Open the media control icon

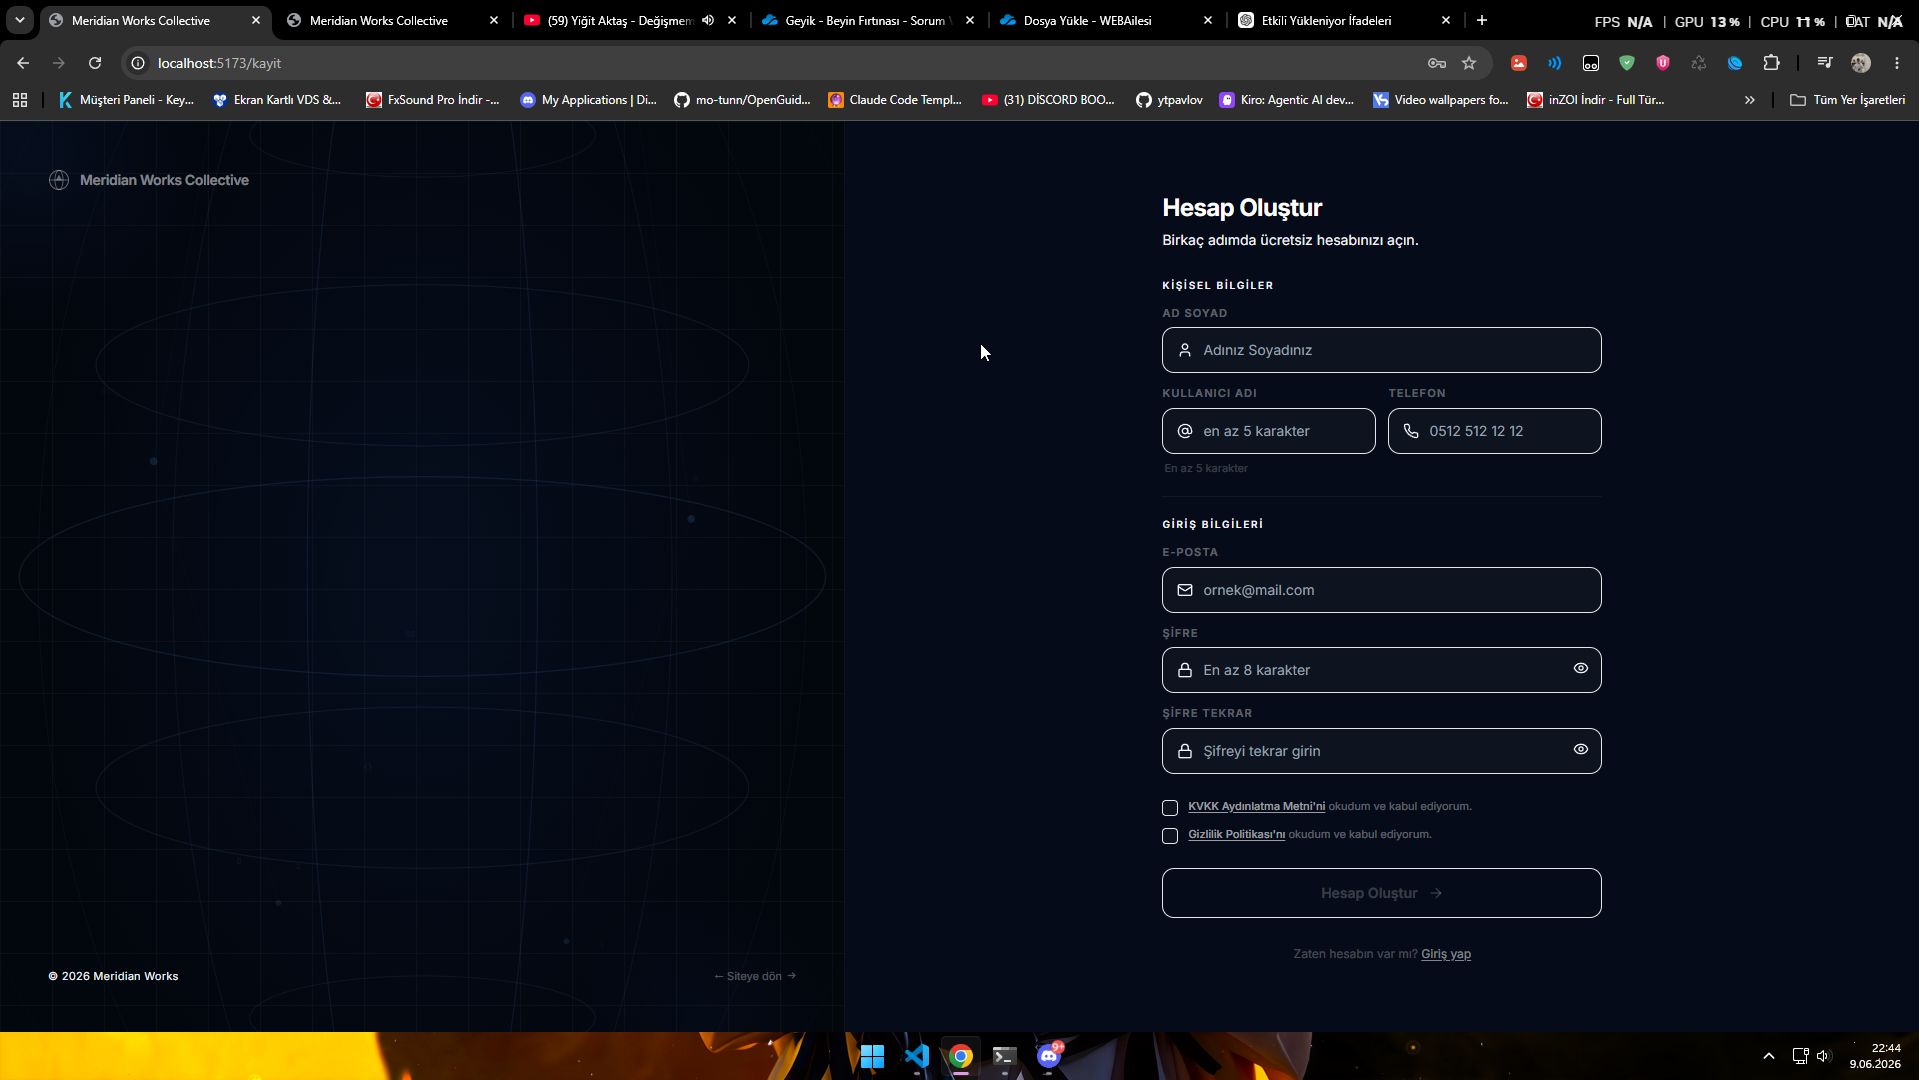(x=1825, y=63)
